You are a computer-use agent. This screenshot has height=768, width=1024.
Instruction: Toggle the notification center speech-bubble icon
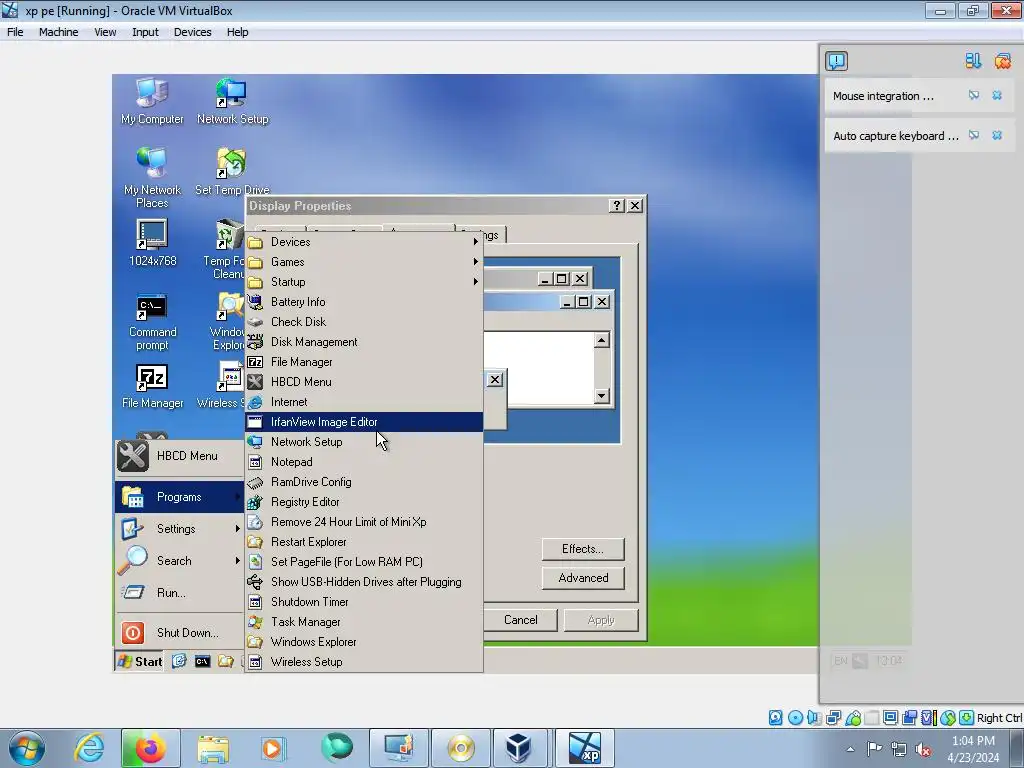pyautogui.click(x=837, y=61)
